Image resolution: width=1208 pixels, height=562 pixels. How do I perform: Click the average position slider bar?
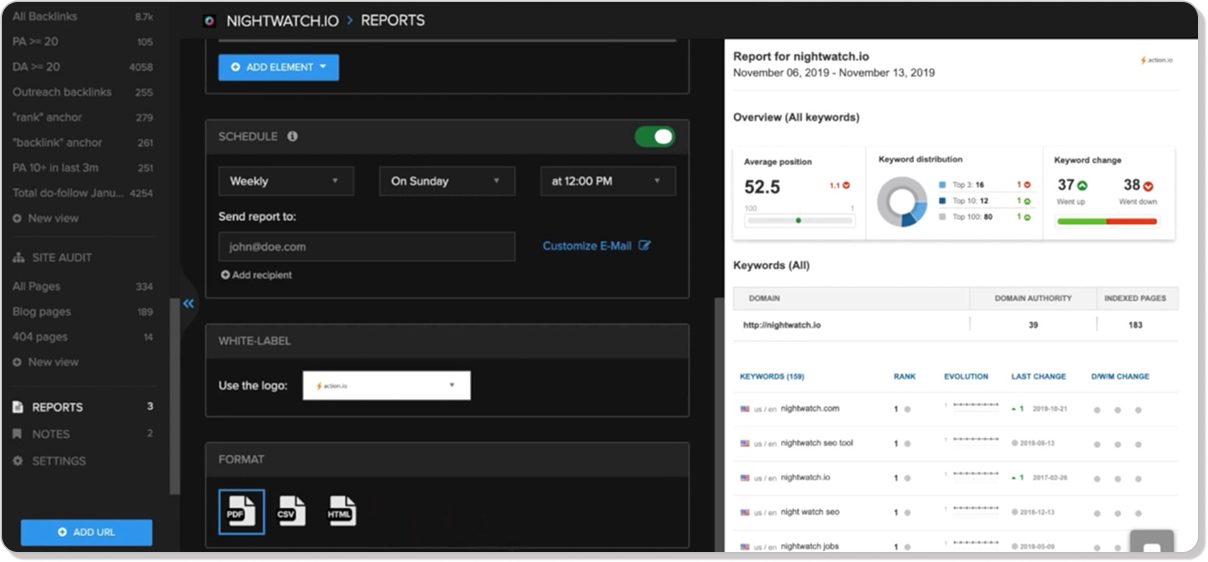[800, 220]
